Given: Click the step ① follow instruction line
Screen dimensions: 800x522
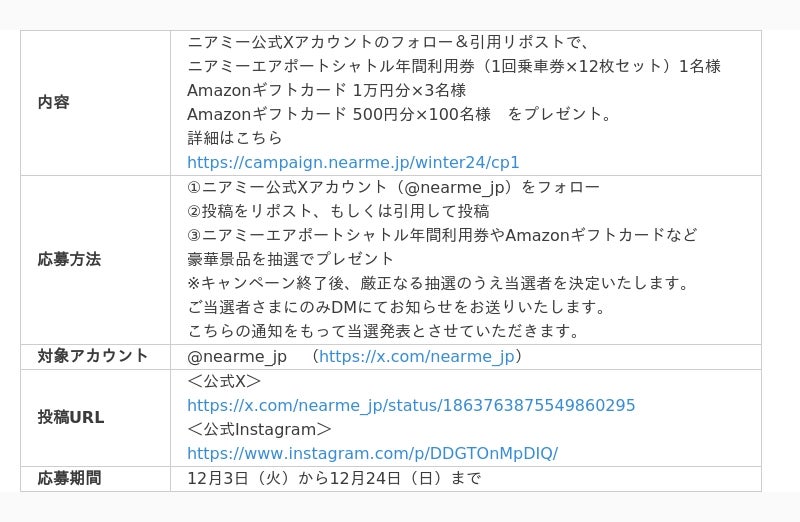Looking at the screenshot, I should 393,187.
